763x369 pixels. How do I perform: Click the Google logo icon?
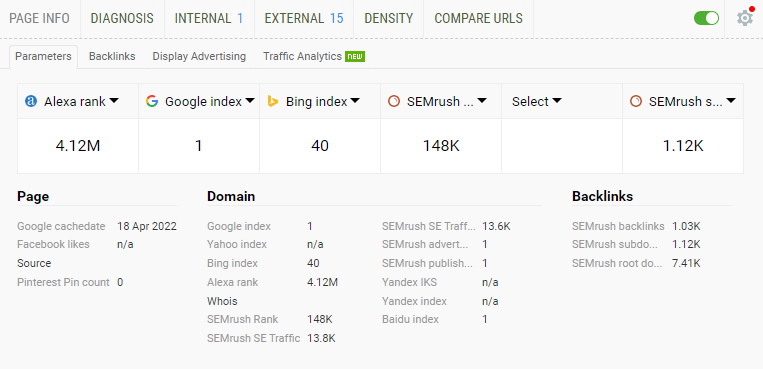point(152,101)
